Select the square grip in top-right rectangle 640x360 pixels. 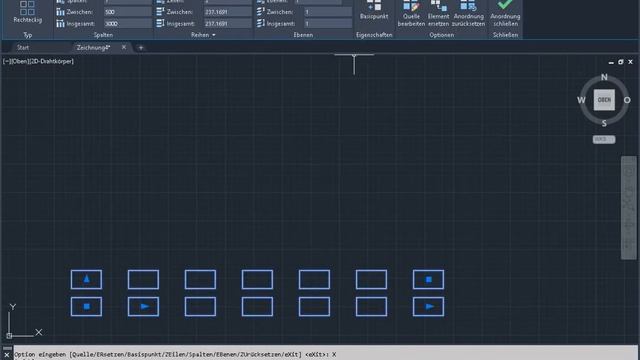(x=429, y=280)
